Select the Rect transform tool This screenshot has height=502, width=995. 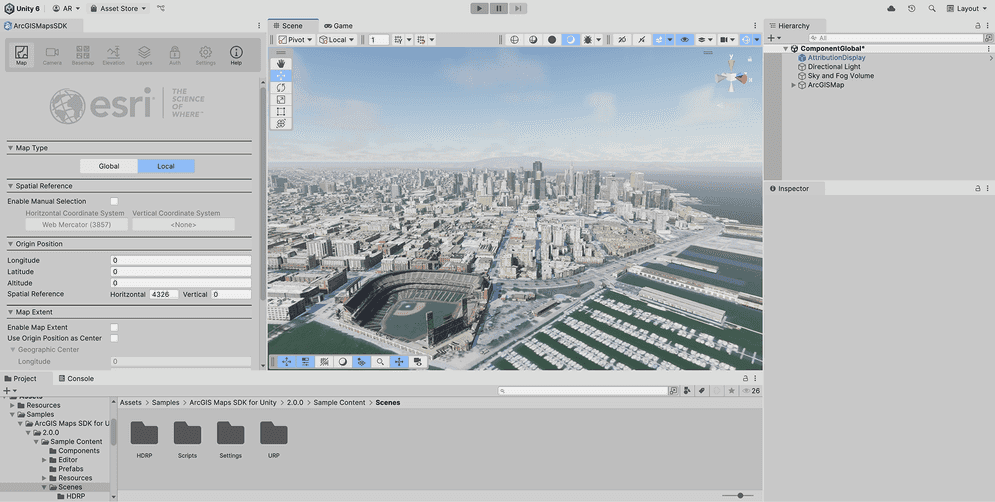tap(281, 112)
